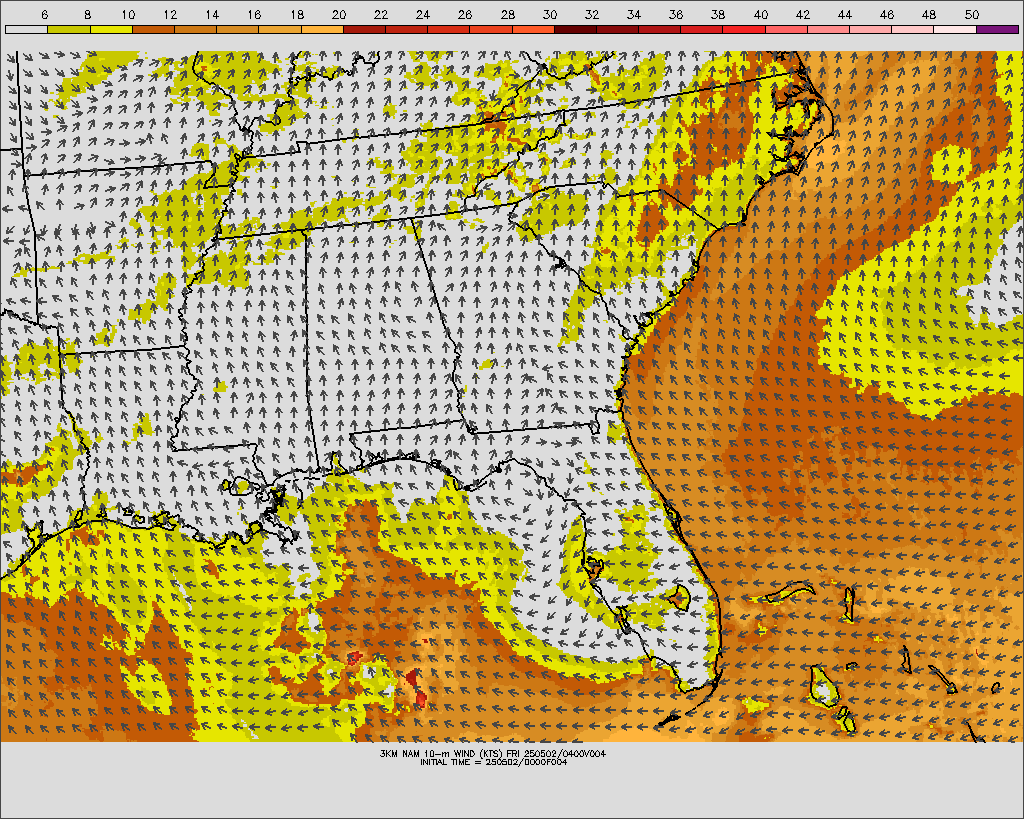Select the legend value "22"

coord(381,14)
